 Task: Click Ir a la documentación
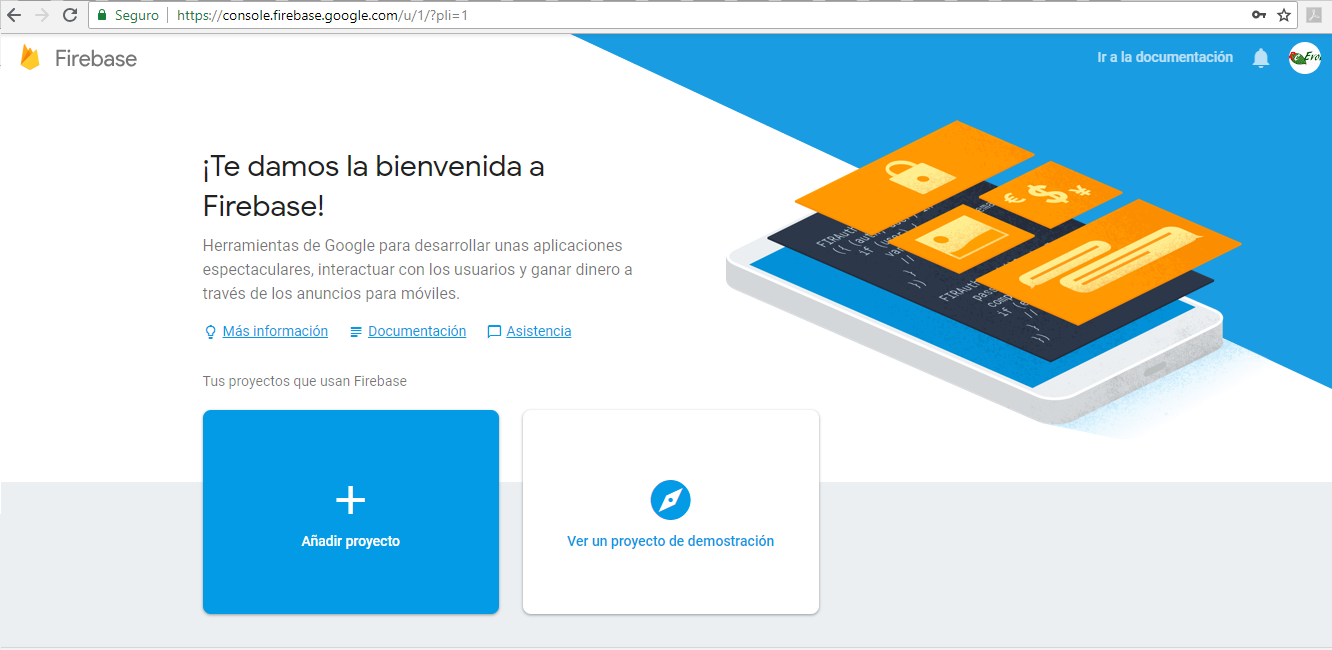click(x=1165, y=58)
